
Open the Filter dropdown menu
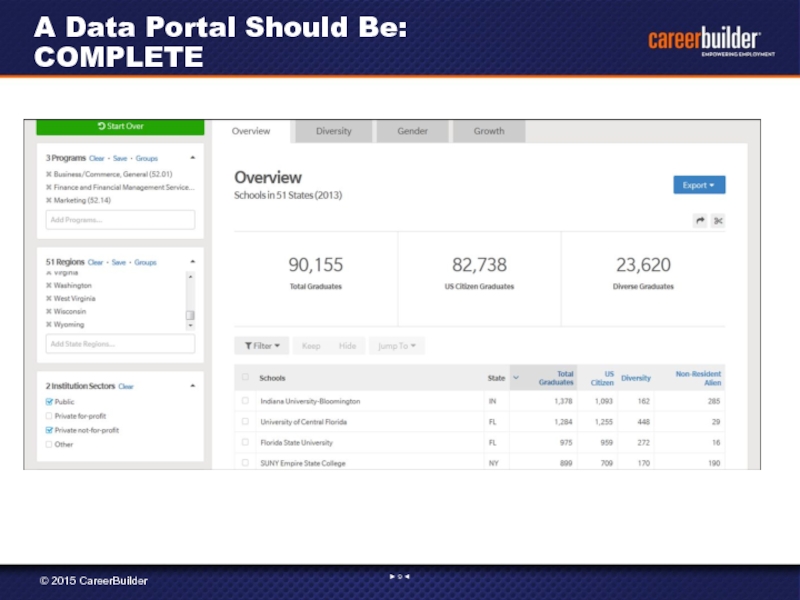(261, 345)
